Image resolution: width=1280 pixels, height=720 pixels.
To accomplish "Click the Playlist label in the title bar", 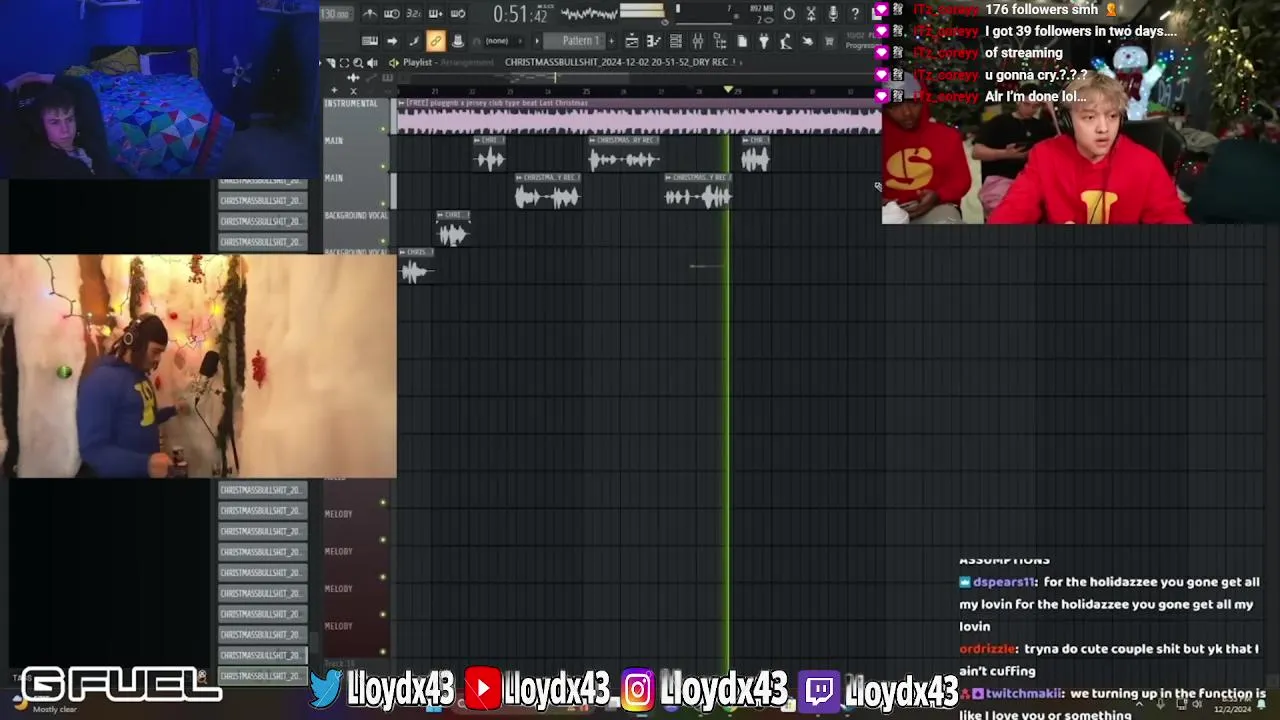I will click(x=418, y=63).
